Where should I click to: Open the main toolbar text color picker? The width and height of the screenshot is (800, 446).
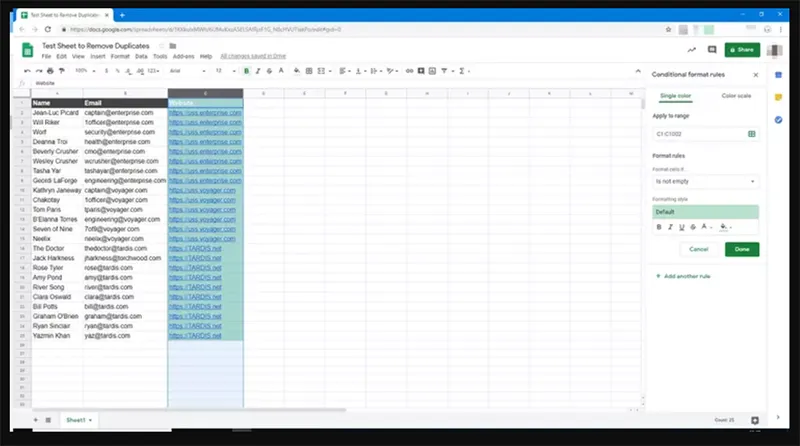tap(281, 71)
